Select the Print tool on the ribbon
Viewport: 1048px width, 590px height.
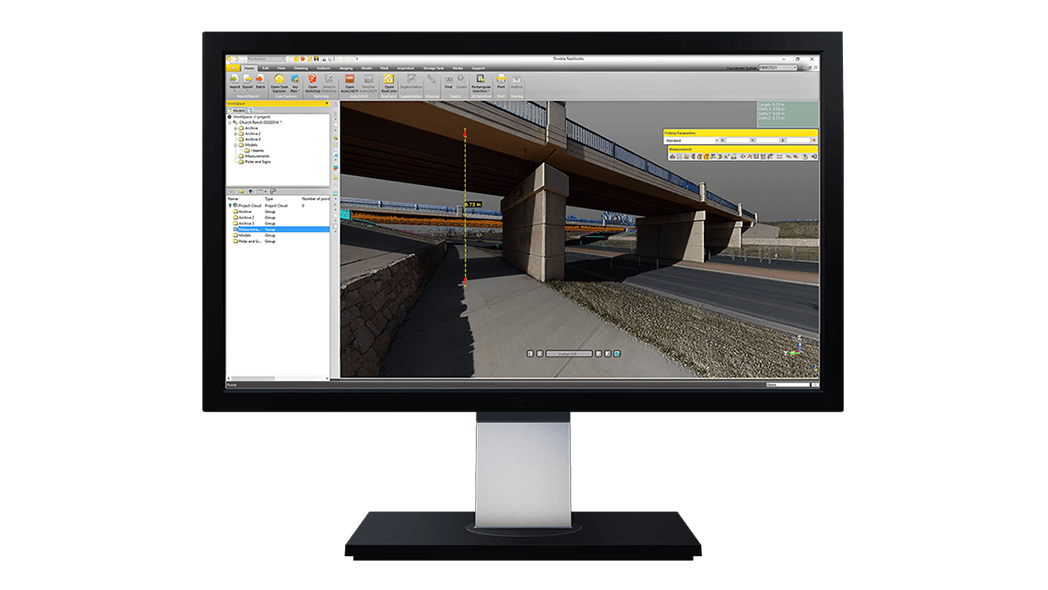point(499,80)
